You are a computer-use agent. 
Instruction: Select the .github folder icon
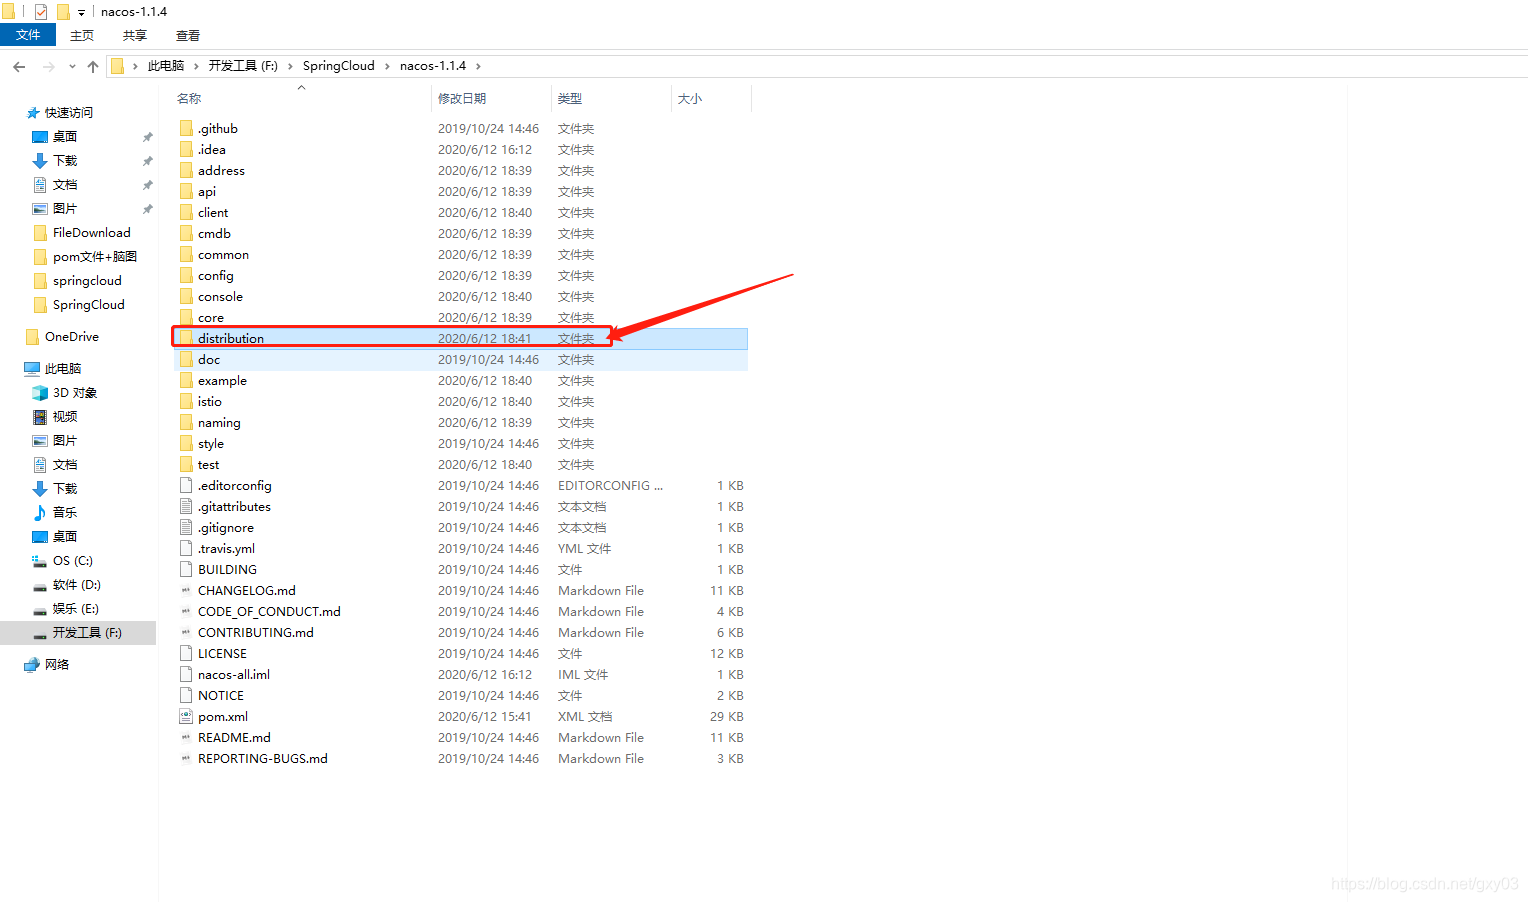click(186, 128)
